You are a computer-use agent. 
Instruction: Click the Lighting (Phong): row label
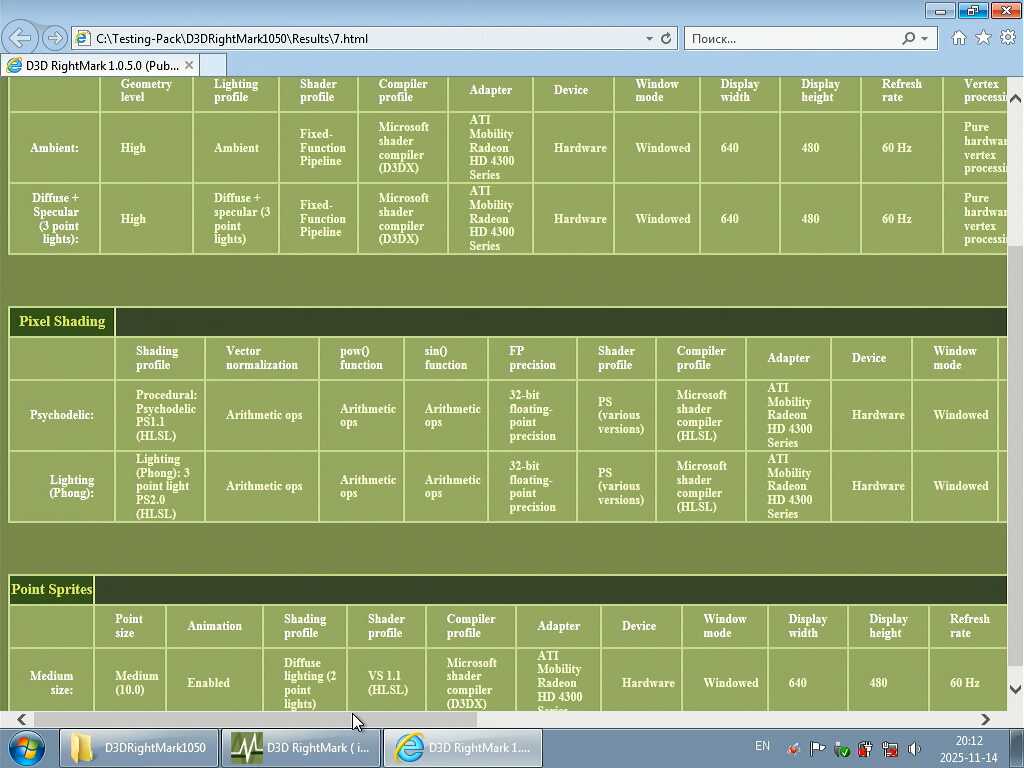[x=72, y=486]
